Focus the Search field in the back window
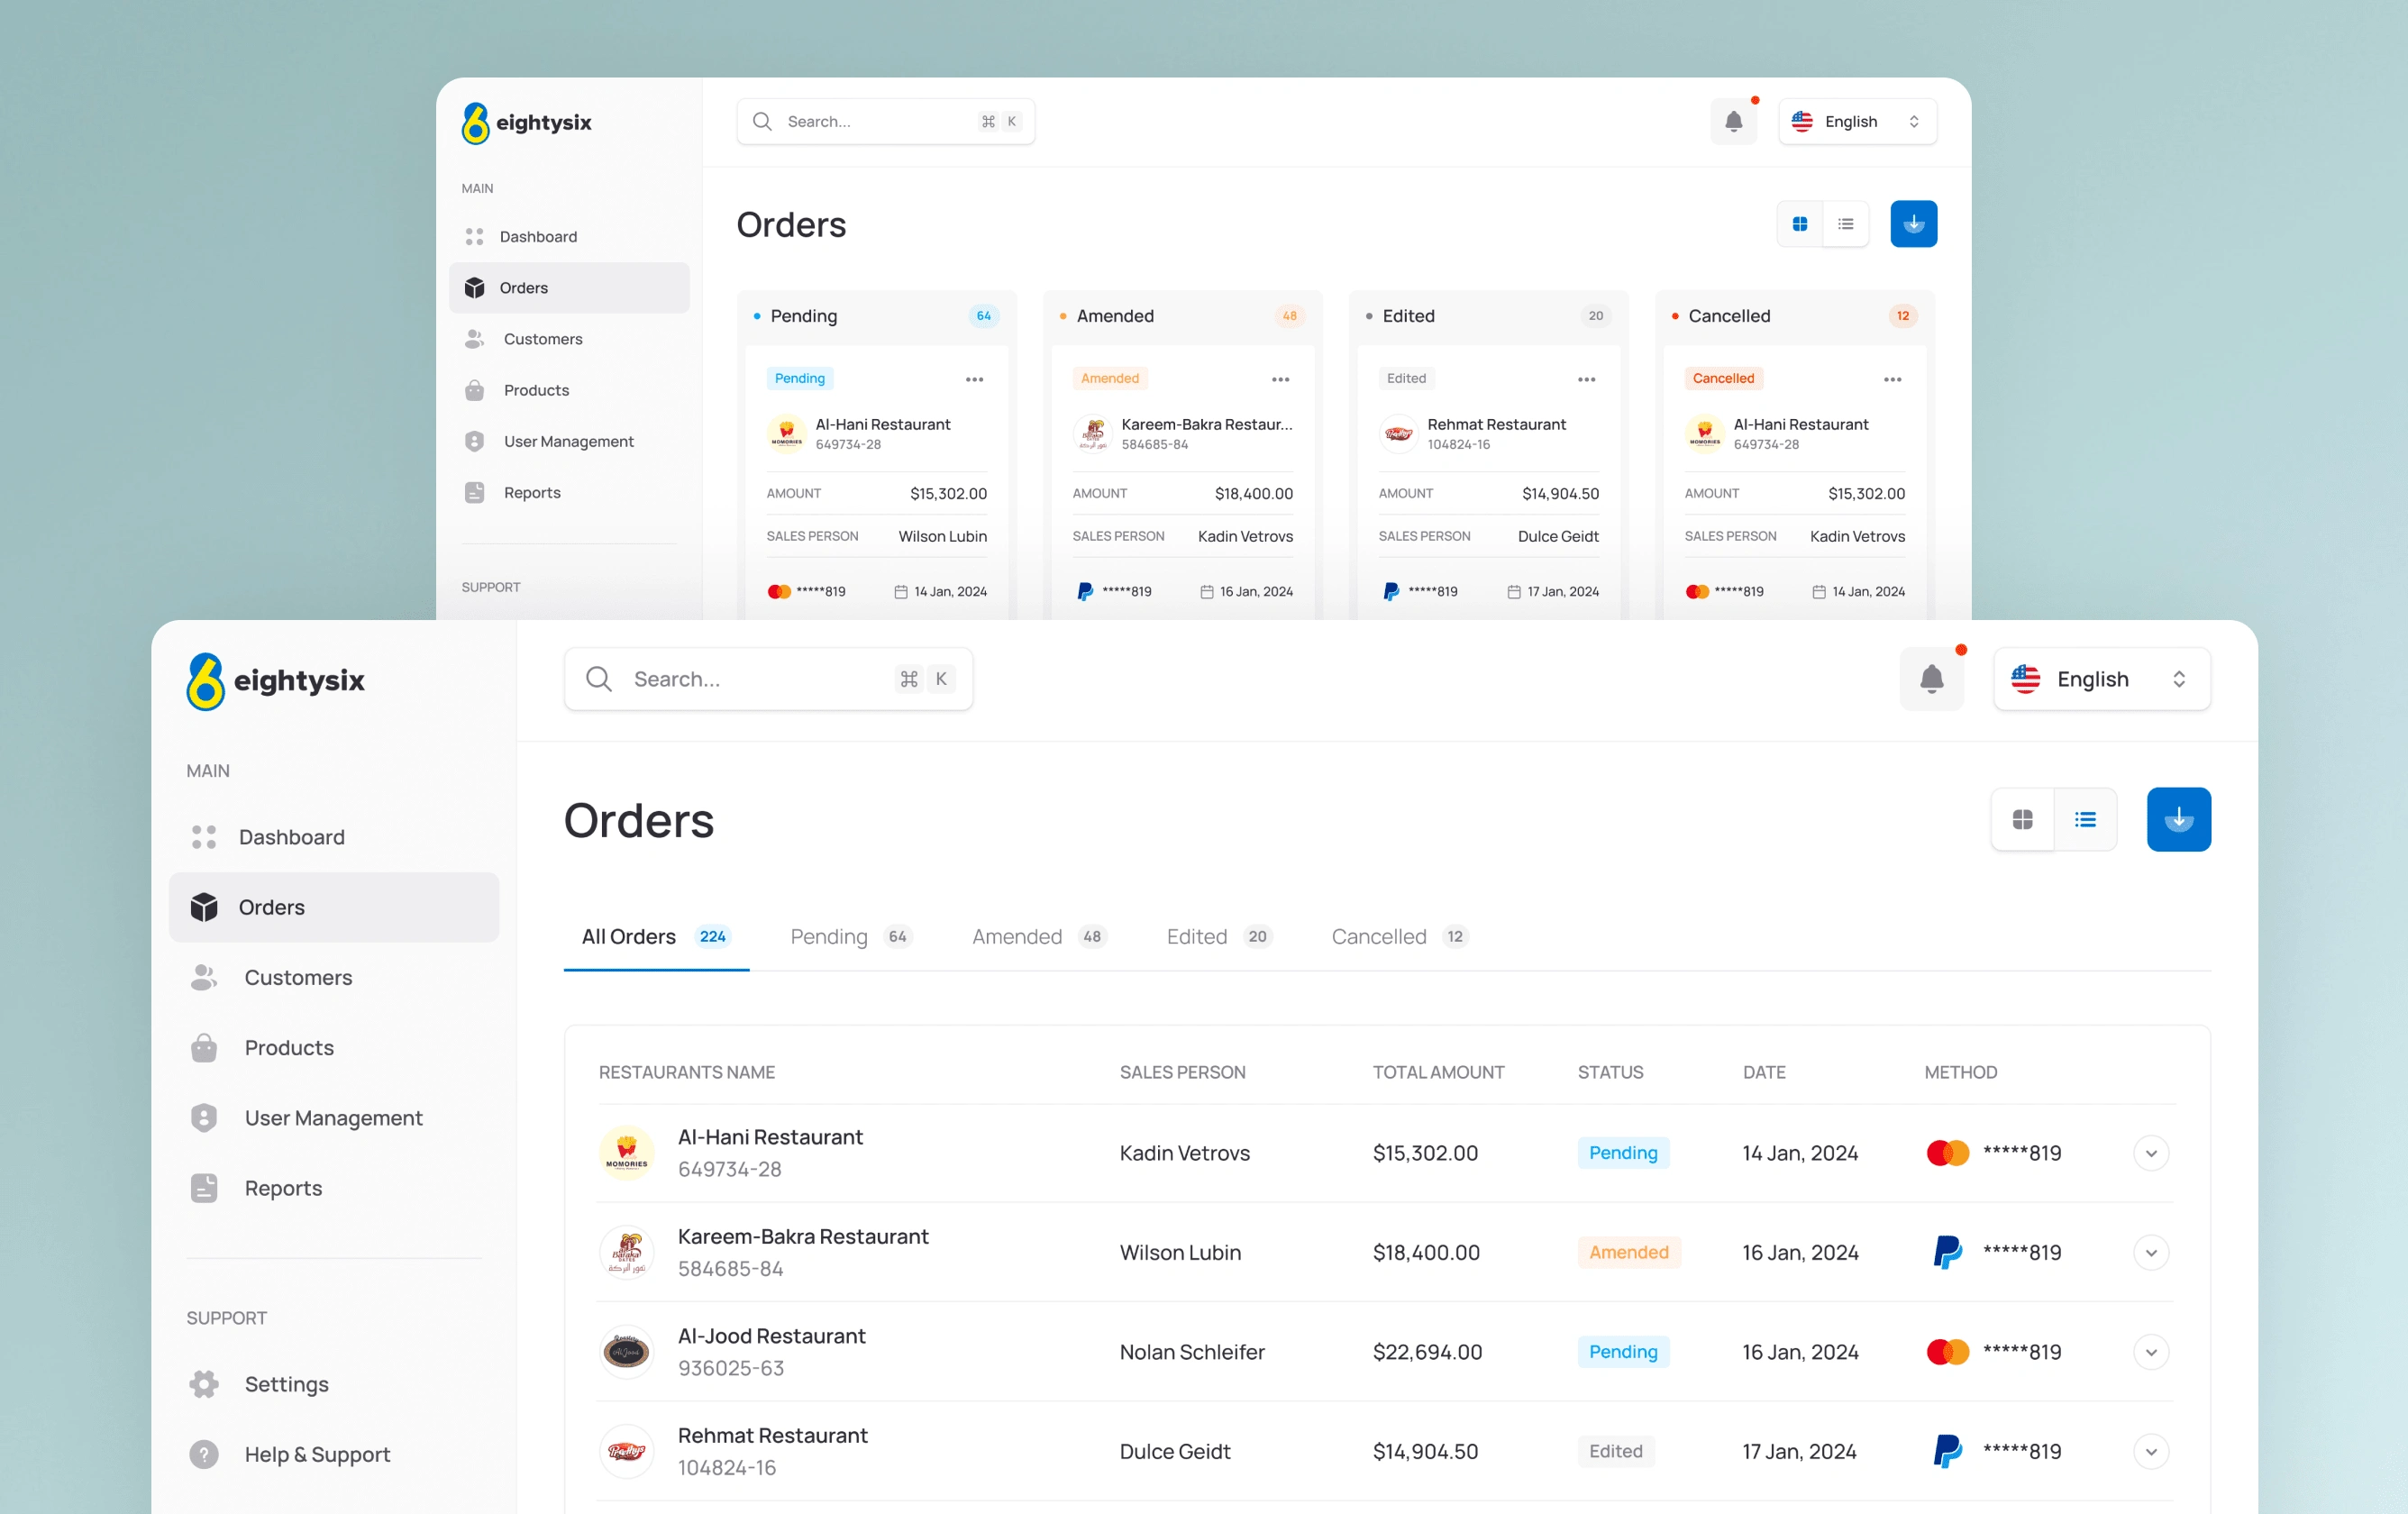 885,122
